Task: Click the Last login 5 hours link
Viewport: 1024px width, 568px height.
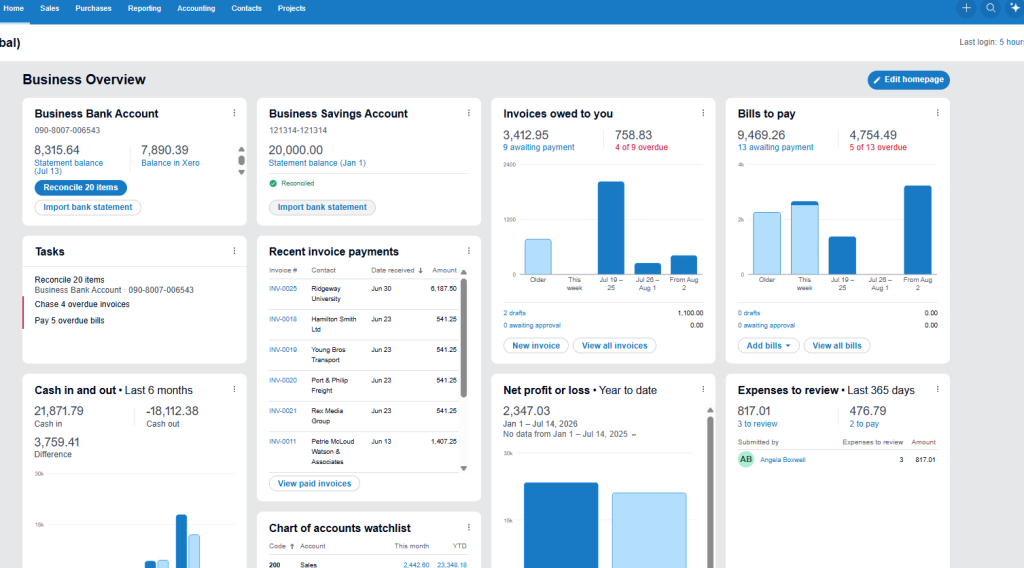Action: click(x=1011, y=42)
